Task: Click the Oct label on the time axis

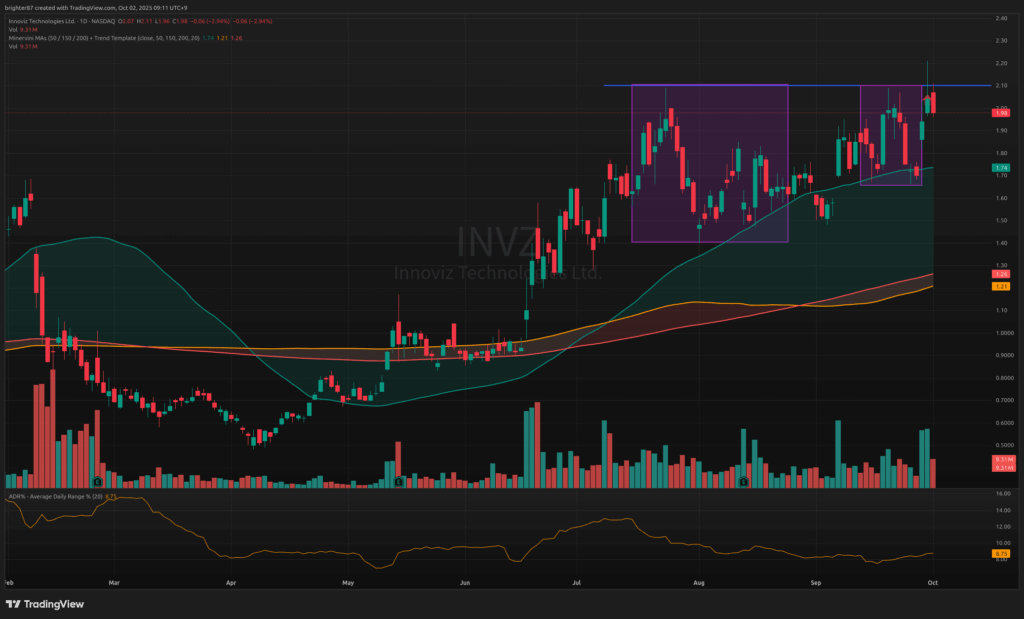Action: pyautogui.click(x=932, y=580)
